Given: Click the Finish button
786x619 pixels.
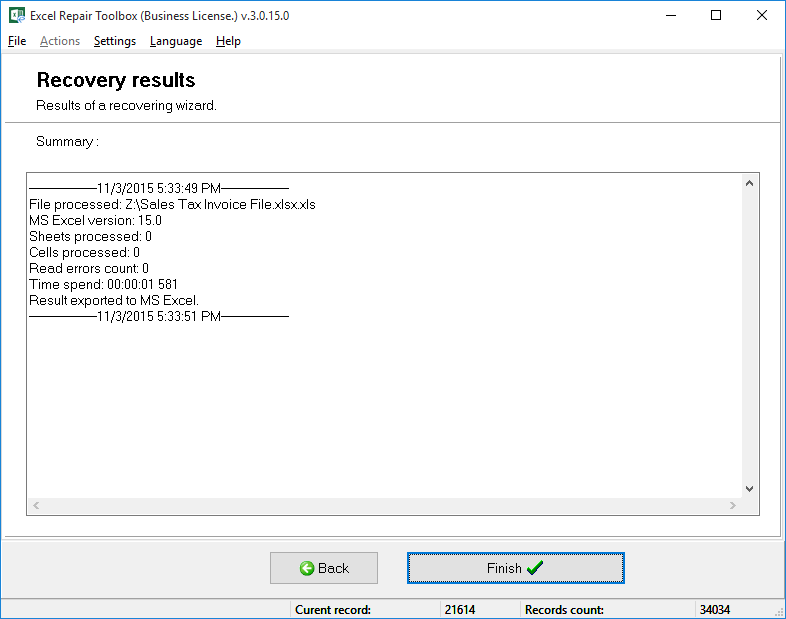Looking at the screenshot, I should click(x=516, y=568).
